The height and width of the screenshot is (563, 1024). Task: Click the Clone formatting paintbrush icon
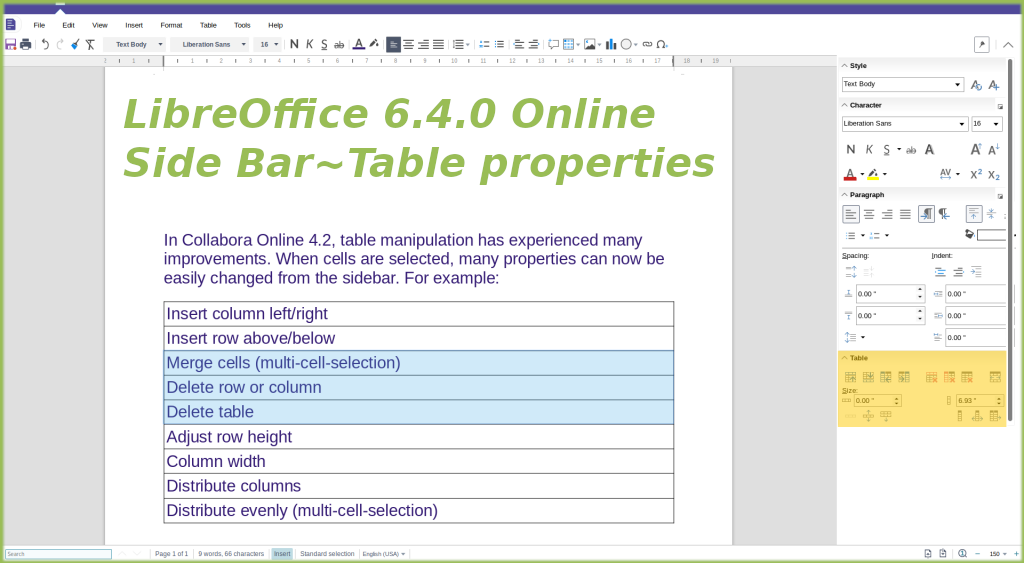tap(75, 44)
